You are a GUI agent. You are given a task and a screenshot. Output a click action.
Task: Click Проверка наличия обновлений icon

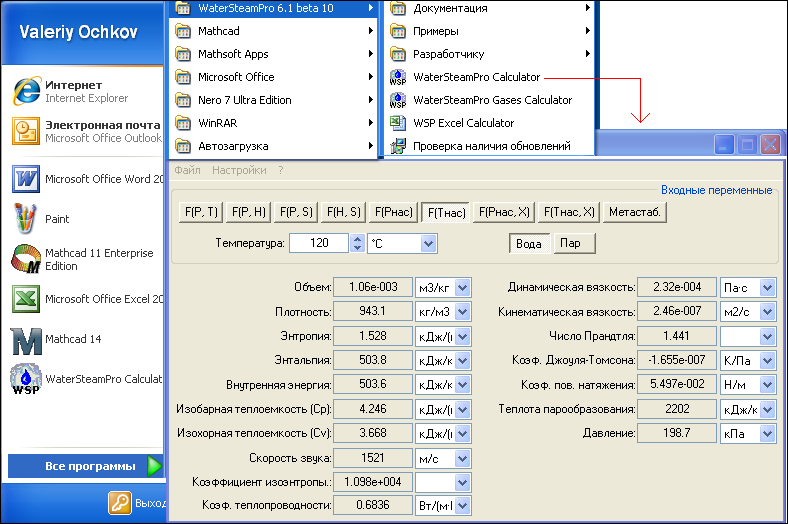[398, 146]
